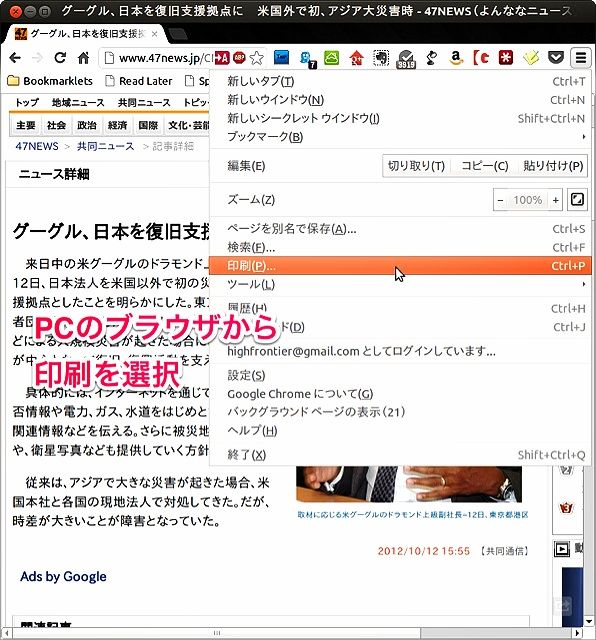
Task: Click the checkmark icon with 3919 badge
Action: (406, 59)
